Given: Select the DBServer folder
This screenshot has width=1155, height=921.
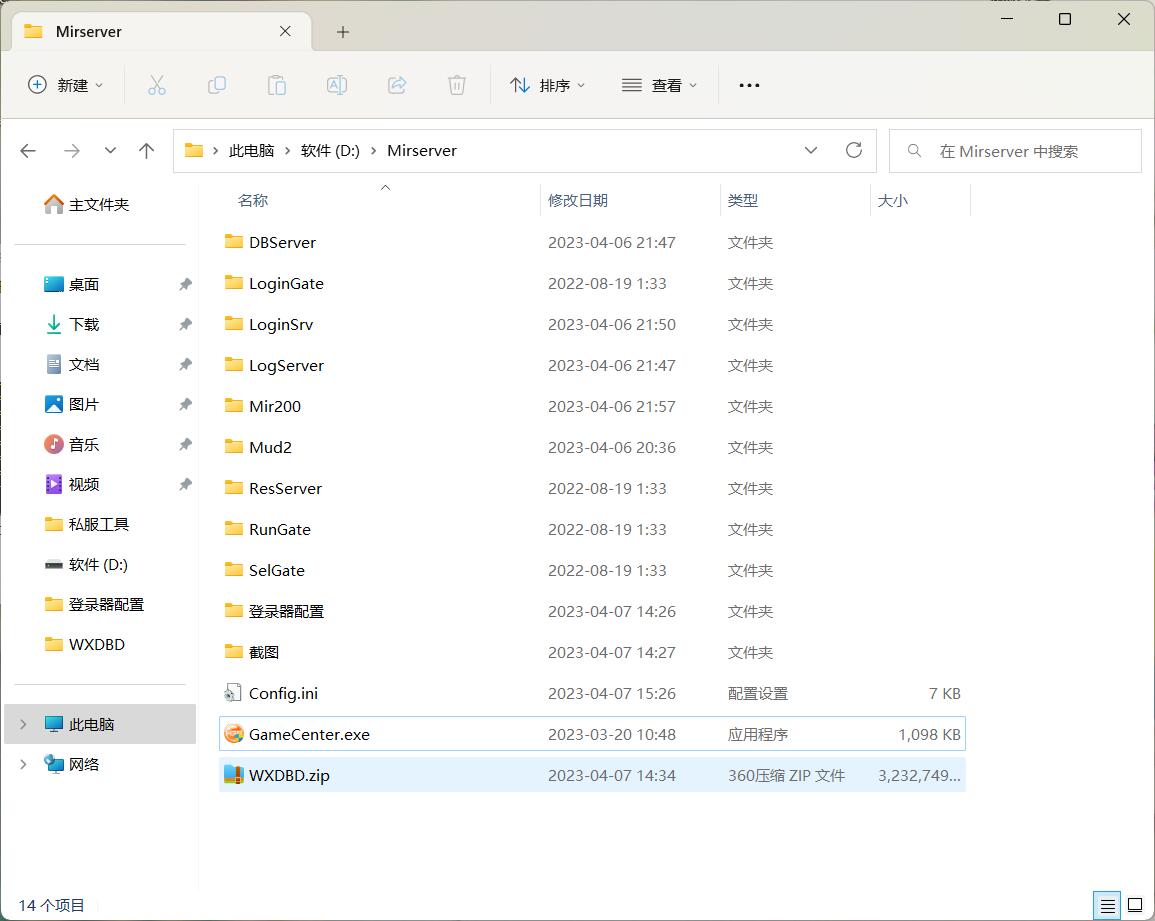Looking at the screenshot, I should [591, 242].
